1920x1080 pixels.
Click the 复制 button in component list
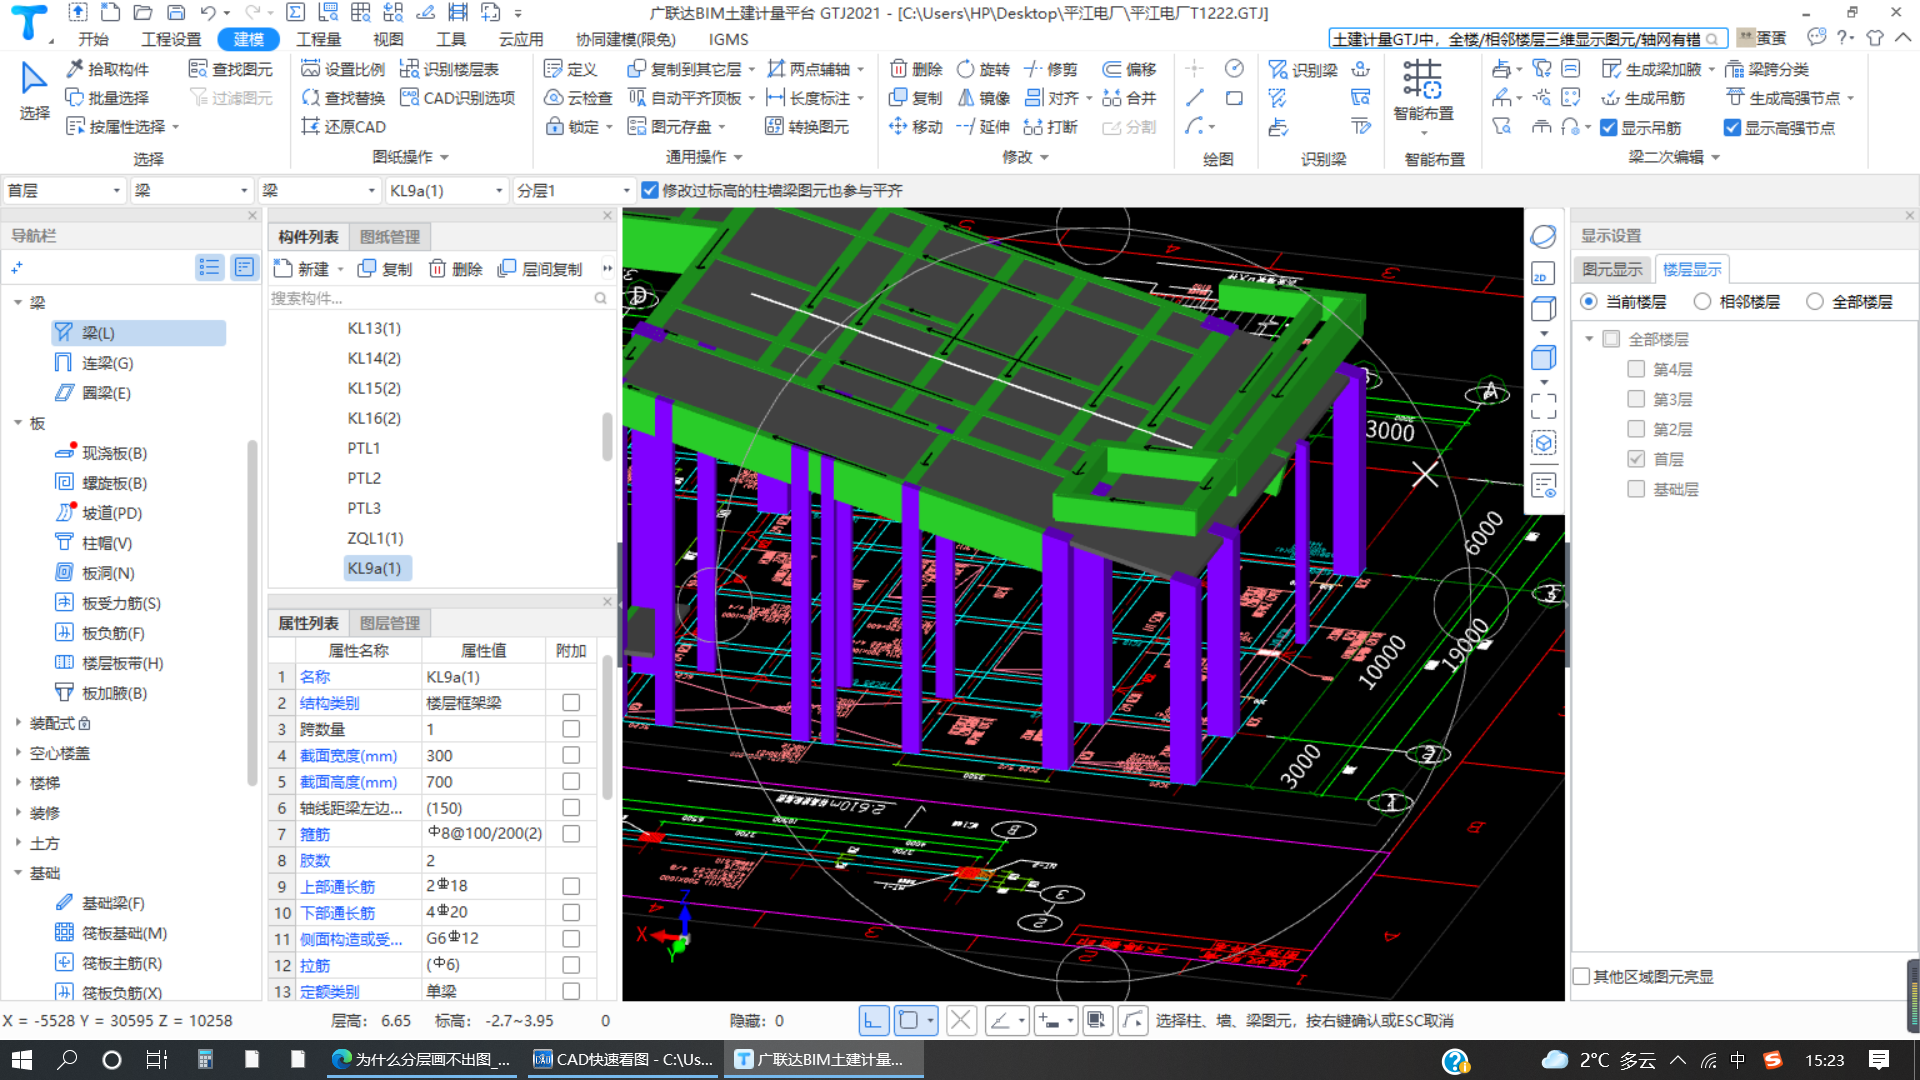click(x=386, y=269)
